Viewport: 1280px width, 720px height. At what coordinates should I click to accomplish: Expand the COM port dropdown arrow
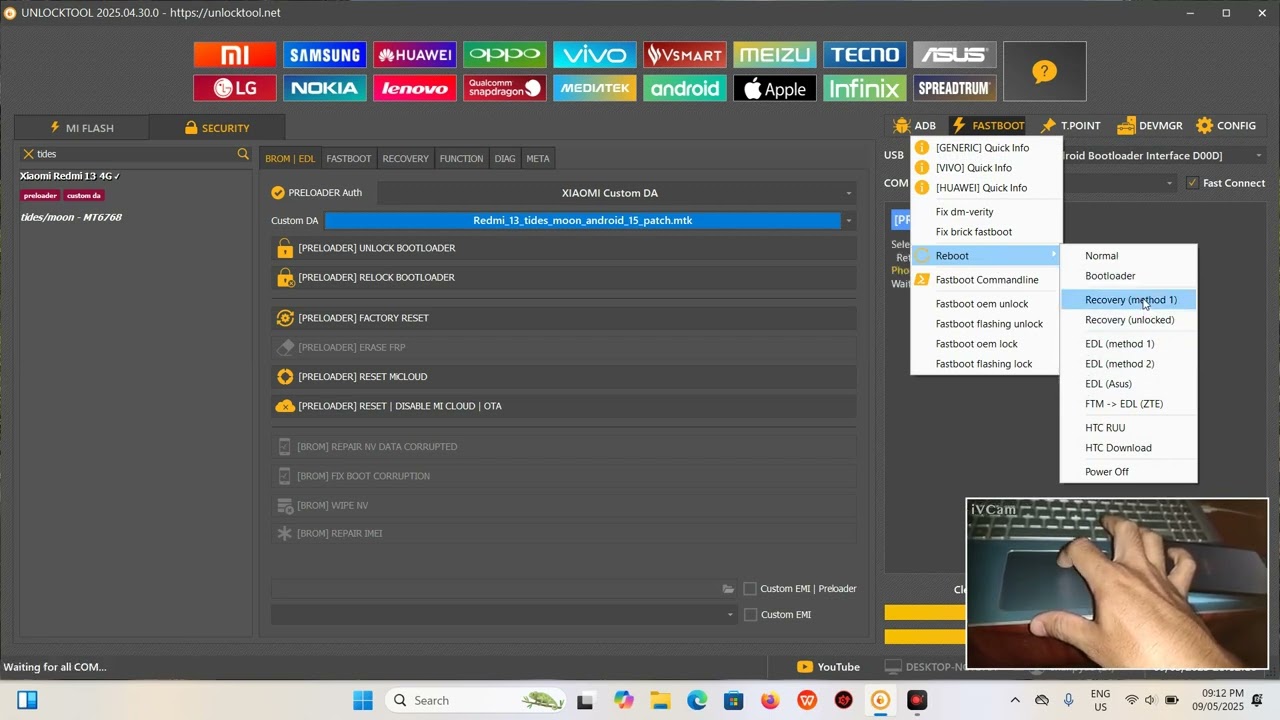(1169, 183)
